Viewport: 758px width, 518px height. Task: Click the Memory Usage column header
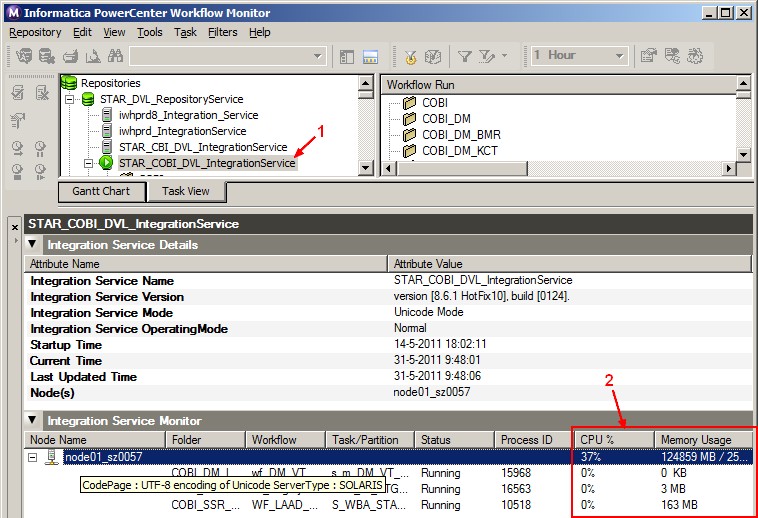(702, 439)
